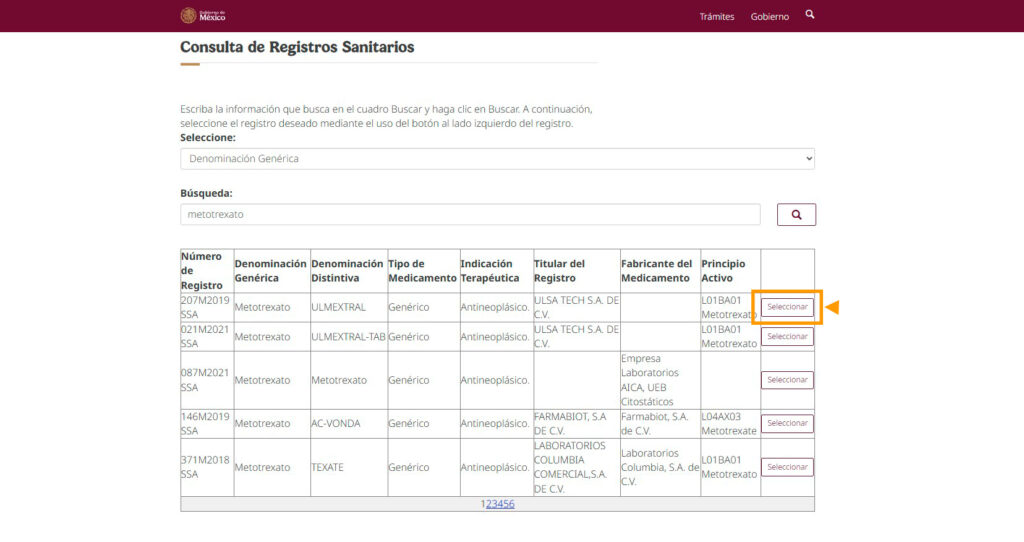
Task: Click the 146M2019 SSA registration number cell
Action: tap(205, 423)
